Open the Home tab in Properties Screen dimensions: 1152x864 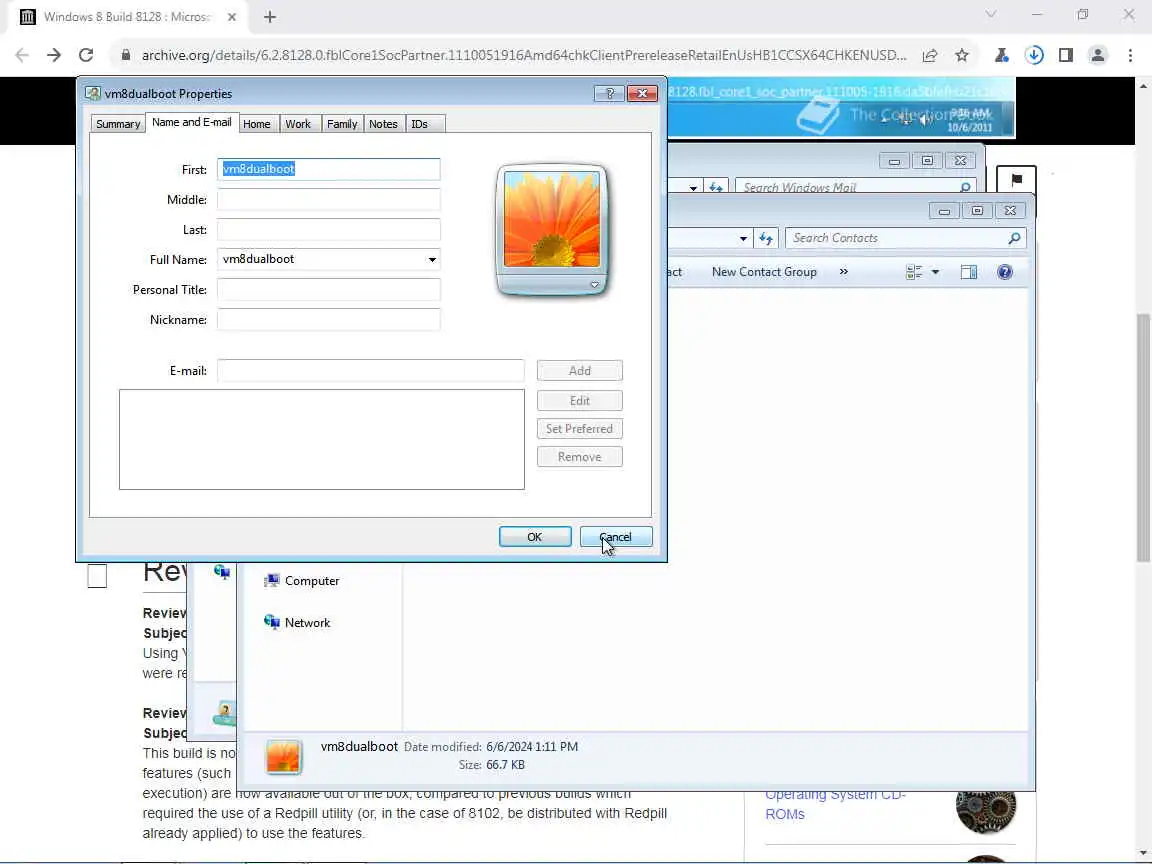point(256,124)
